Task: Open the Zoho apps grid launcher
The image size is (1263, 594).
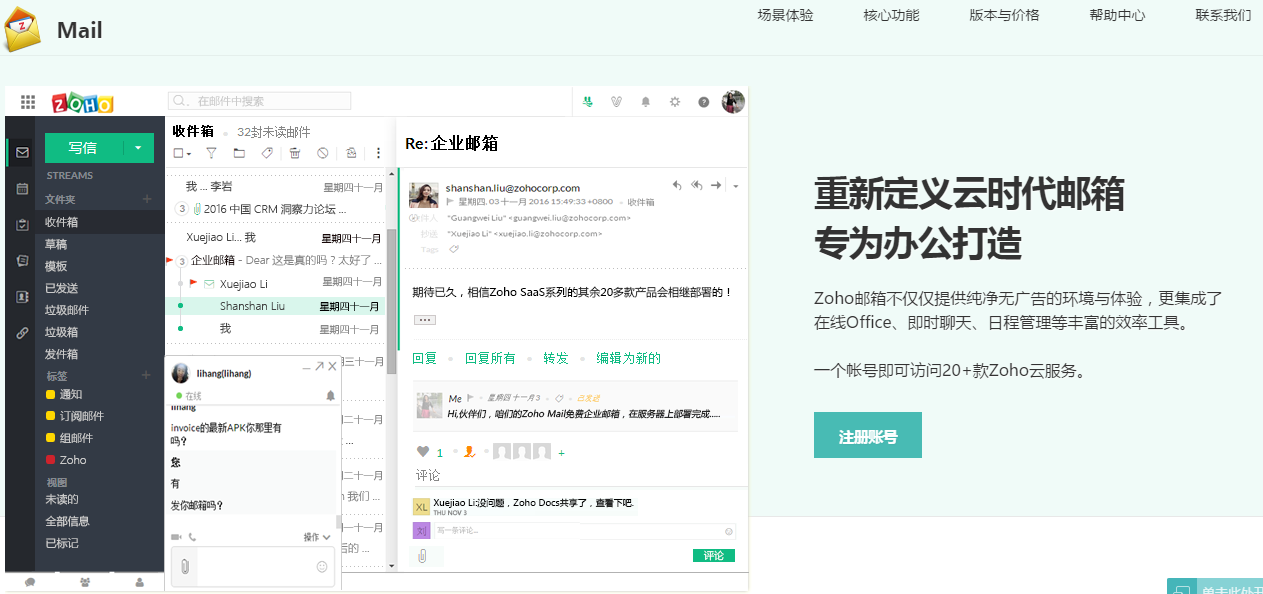Action: click(28, 102)
